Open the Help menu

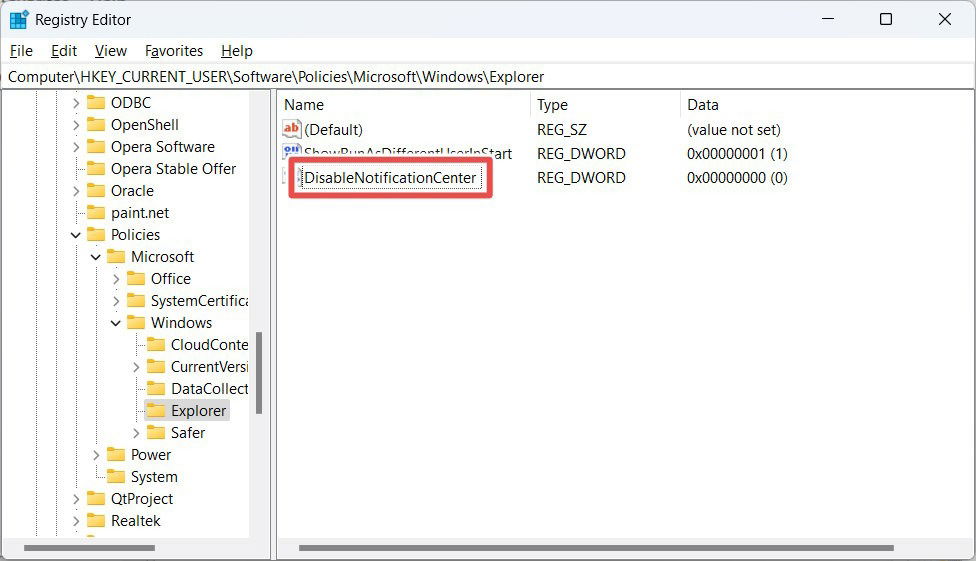237,51
